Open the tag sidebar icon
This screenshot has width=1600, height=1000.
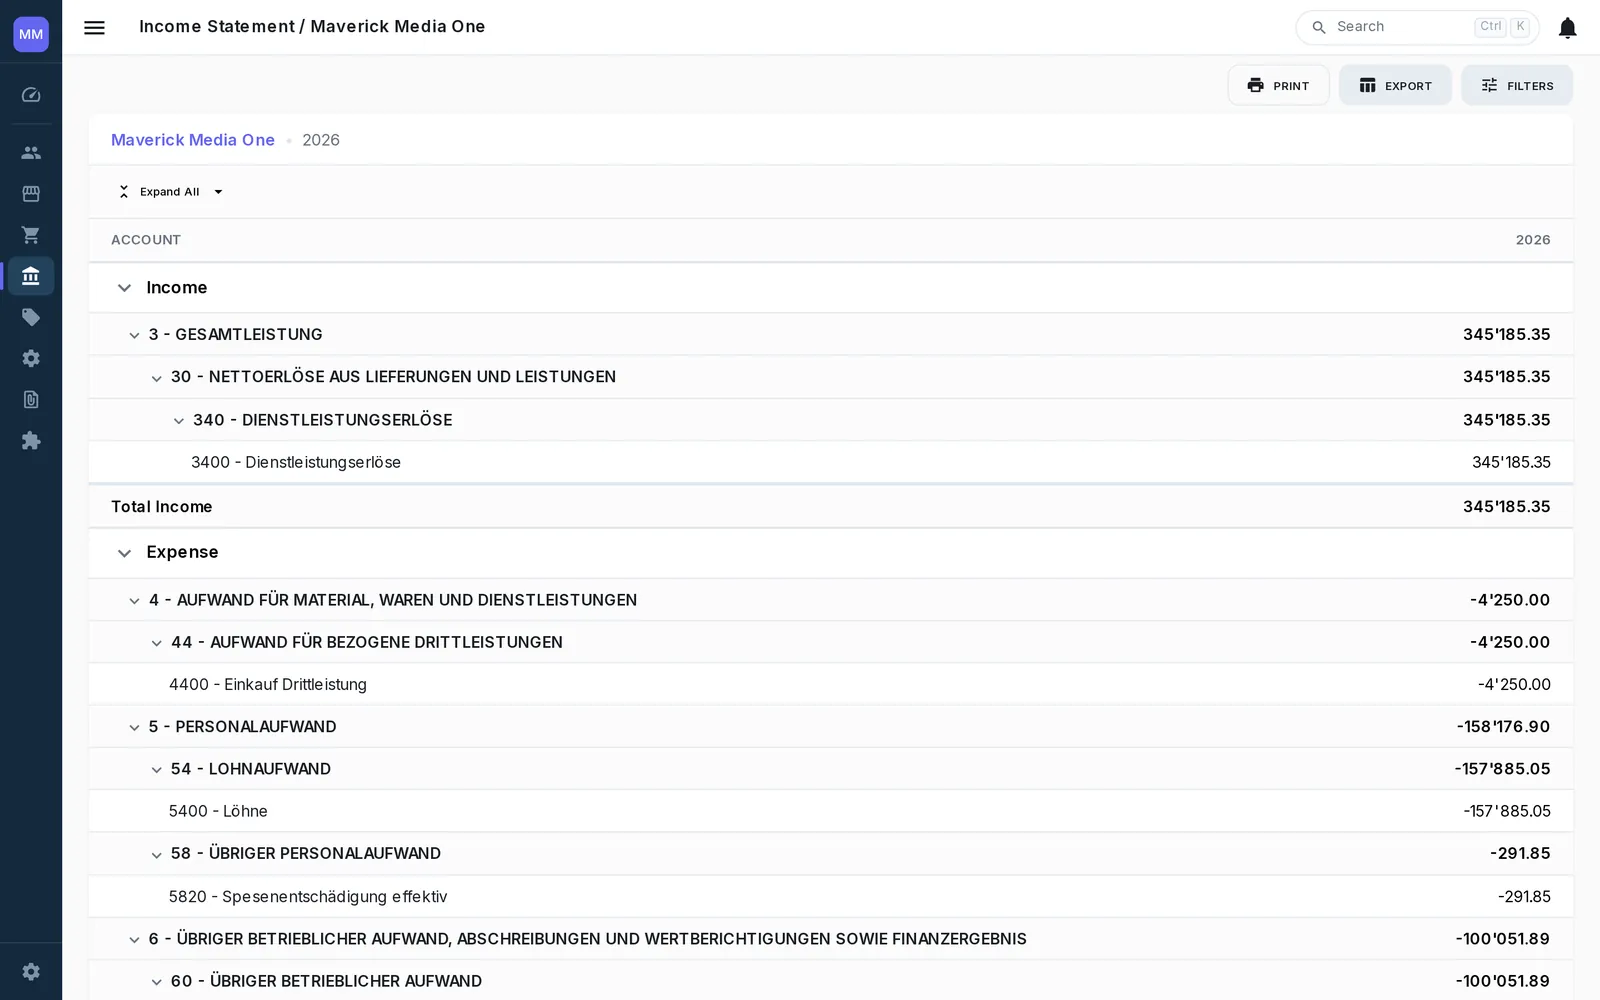[31, 317]
